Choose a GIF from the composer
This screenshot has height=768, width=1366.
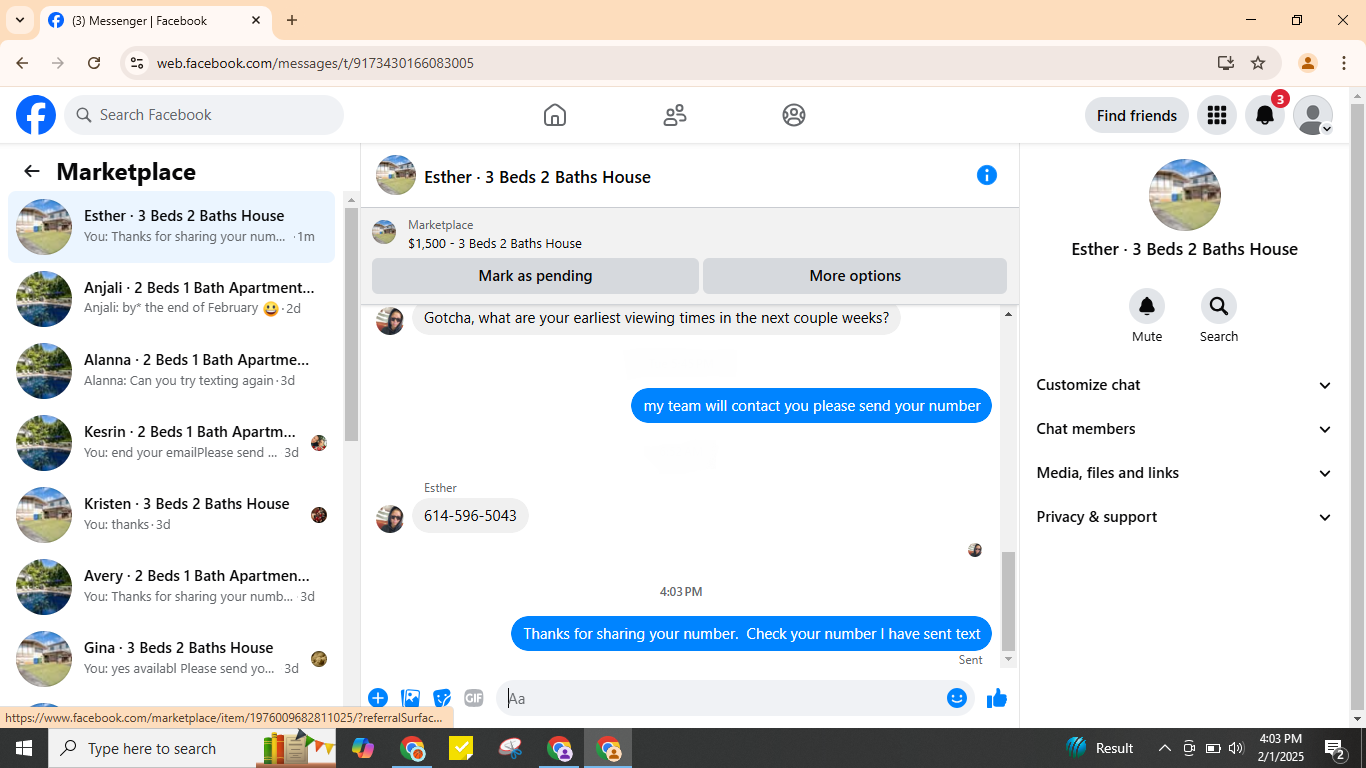[x=474, y=698]
